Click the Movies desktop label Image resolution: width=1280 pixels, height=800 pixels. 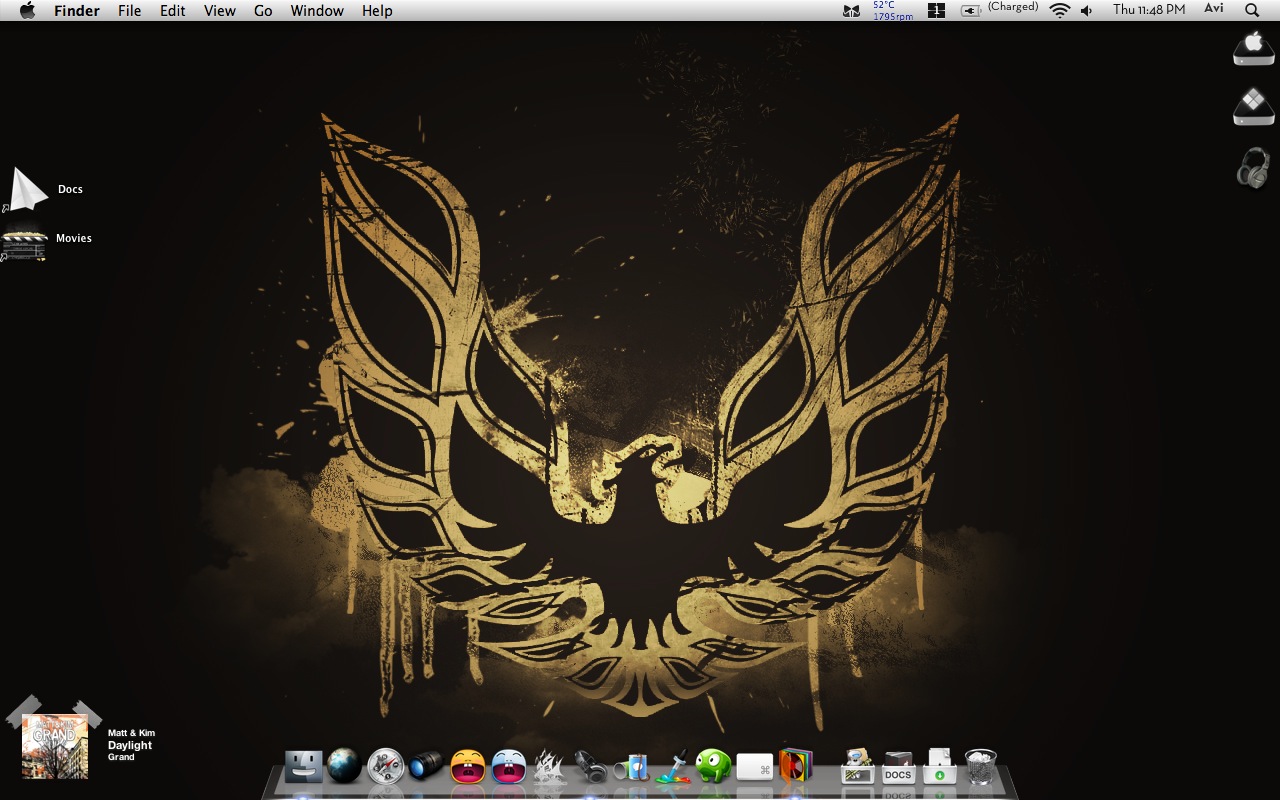[74, 238]
